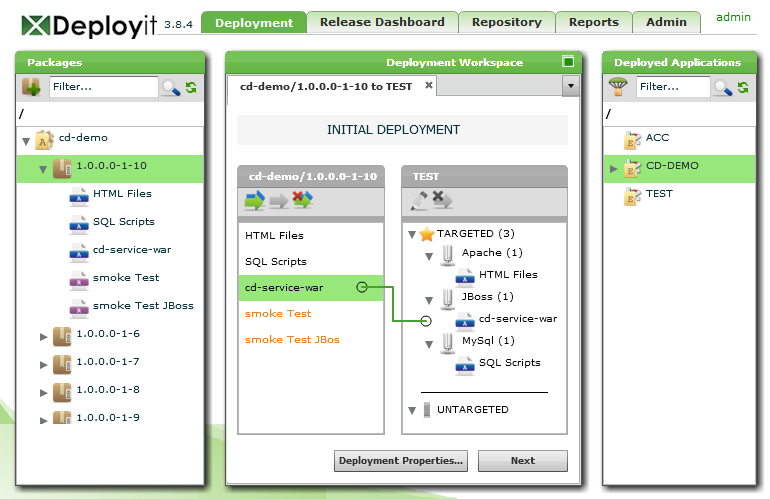The width and height of the screenshot is (770, 499).
Task: Click the auto-map all deployables green arrow icon
Action: (x=255, y=201)
